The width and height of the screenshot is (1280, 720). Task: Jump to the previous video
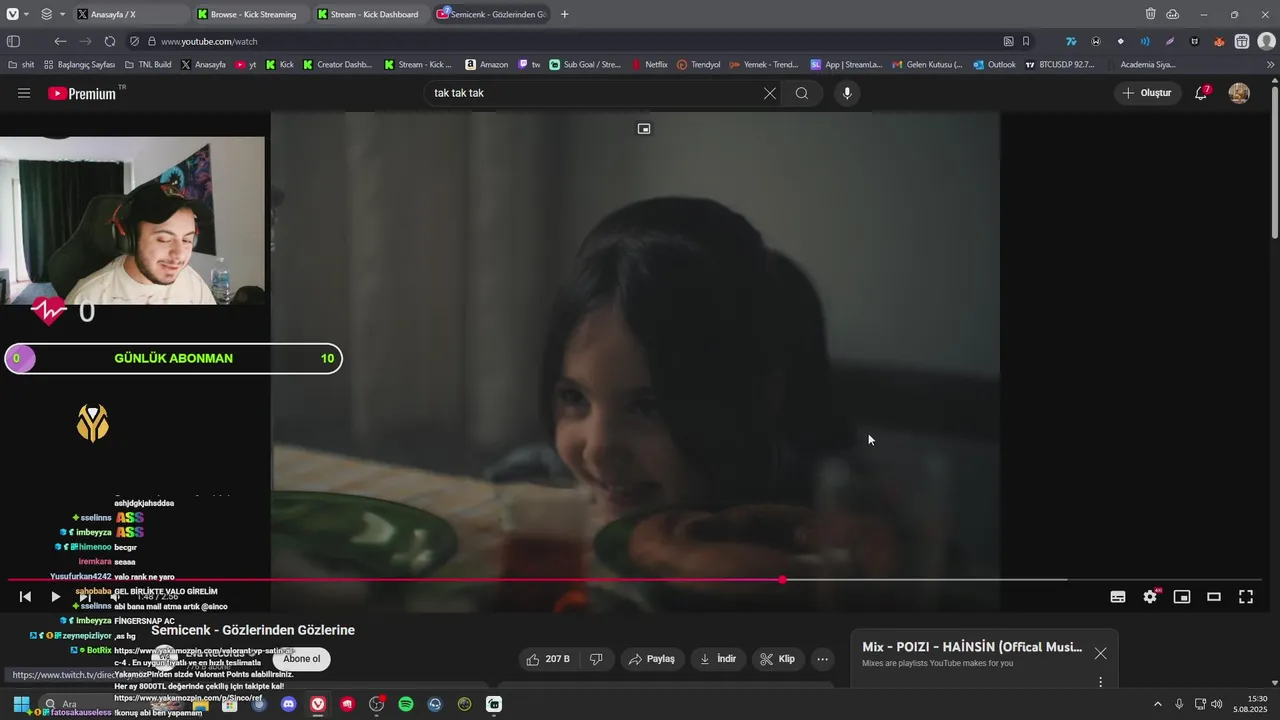[25, 597]
